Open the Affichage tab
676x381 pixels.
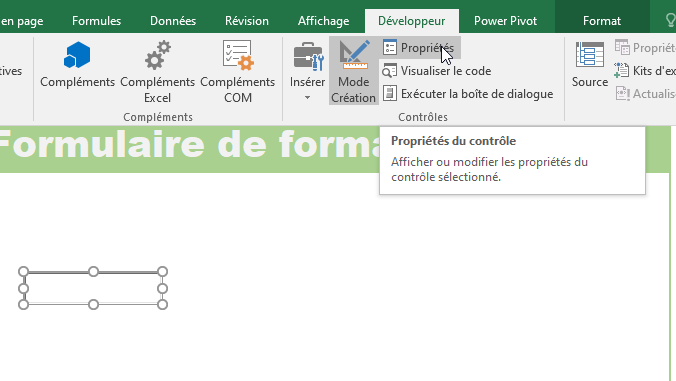tap(323, 21)
